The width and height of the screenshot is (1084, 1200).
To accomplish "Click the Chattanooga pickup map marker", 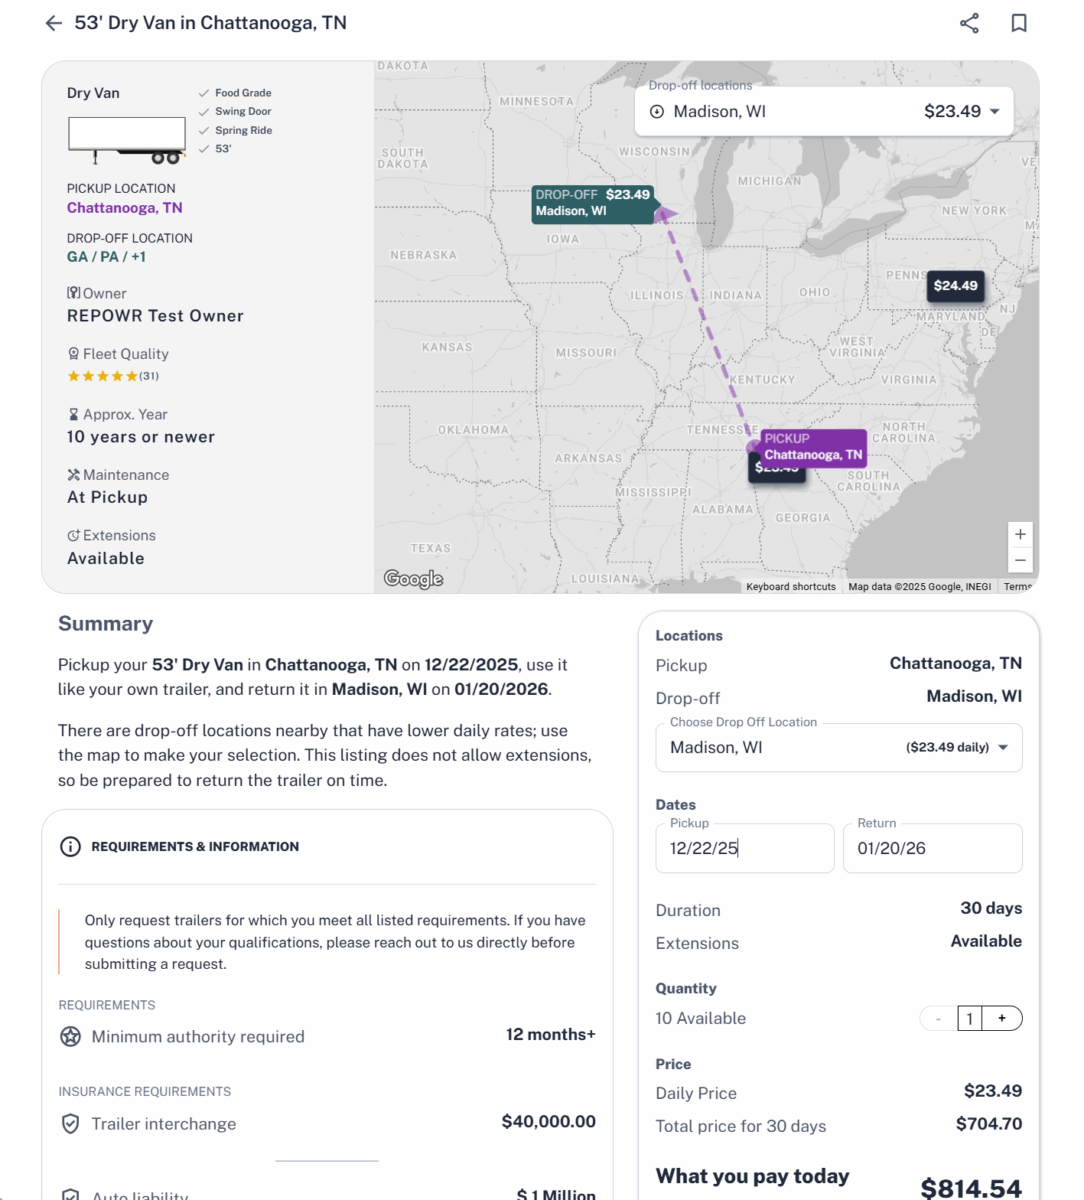I will pyautogui.click(x=813, y=447).
